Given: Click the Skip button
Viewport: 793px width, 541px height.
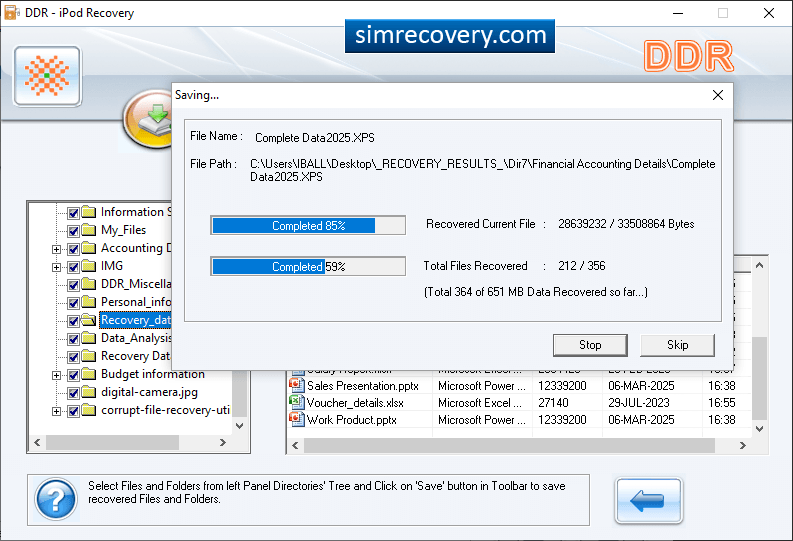Looking at the screenshot, I should 677,345.
